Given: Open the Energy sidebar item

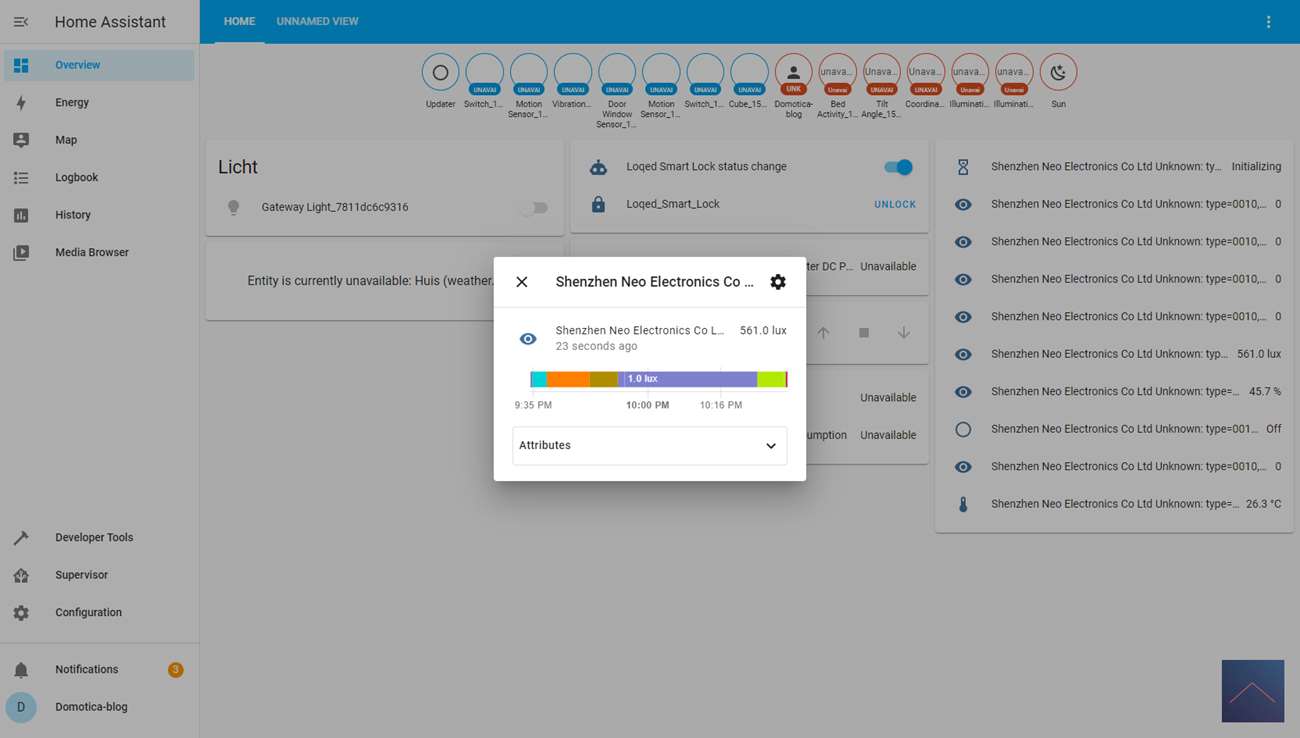Looking at the screenshot, I should tap(72, 103).
